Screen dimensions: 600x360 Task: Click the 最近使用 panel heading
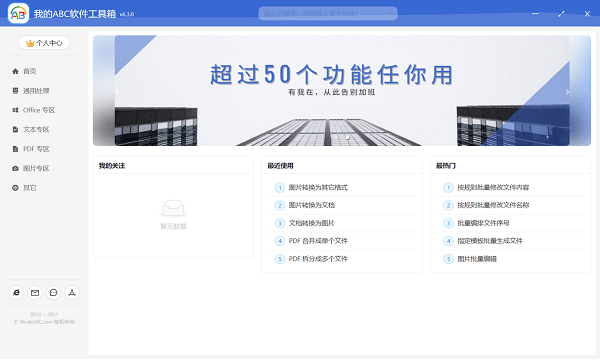pos(280,166)
